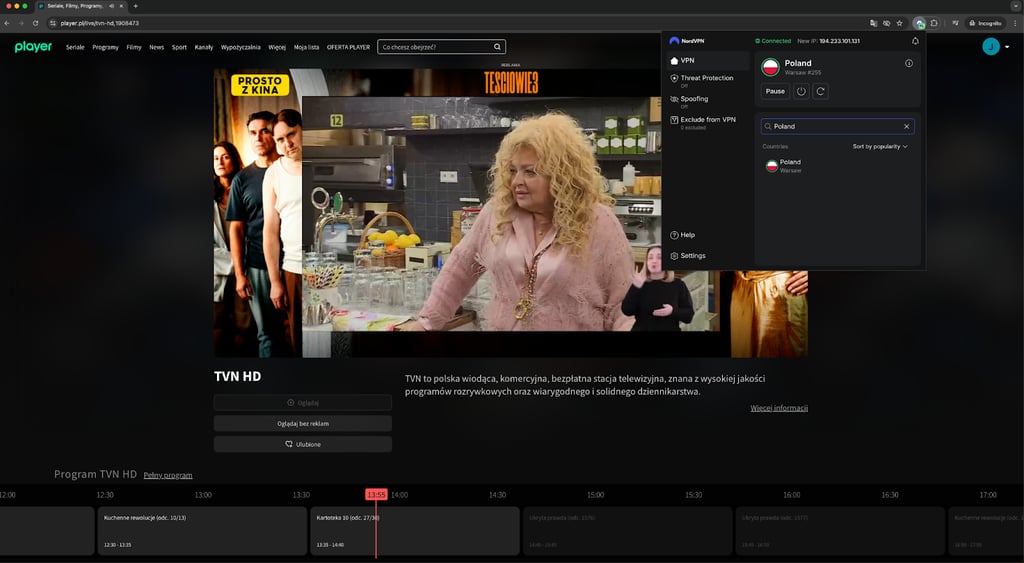Click the Oglądaj button under TVN HD
The height and width of the screenshot is (563, 1024).
pos(302,403)
